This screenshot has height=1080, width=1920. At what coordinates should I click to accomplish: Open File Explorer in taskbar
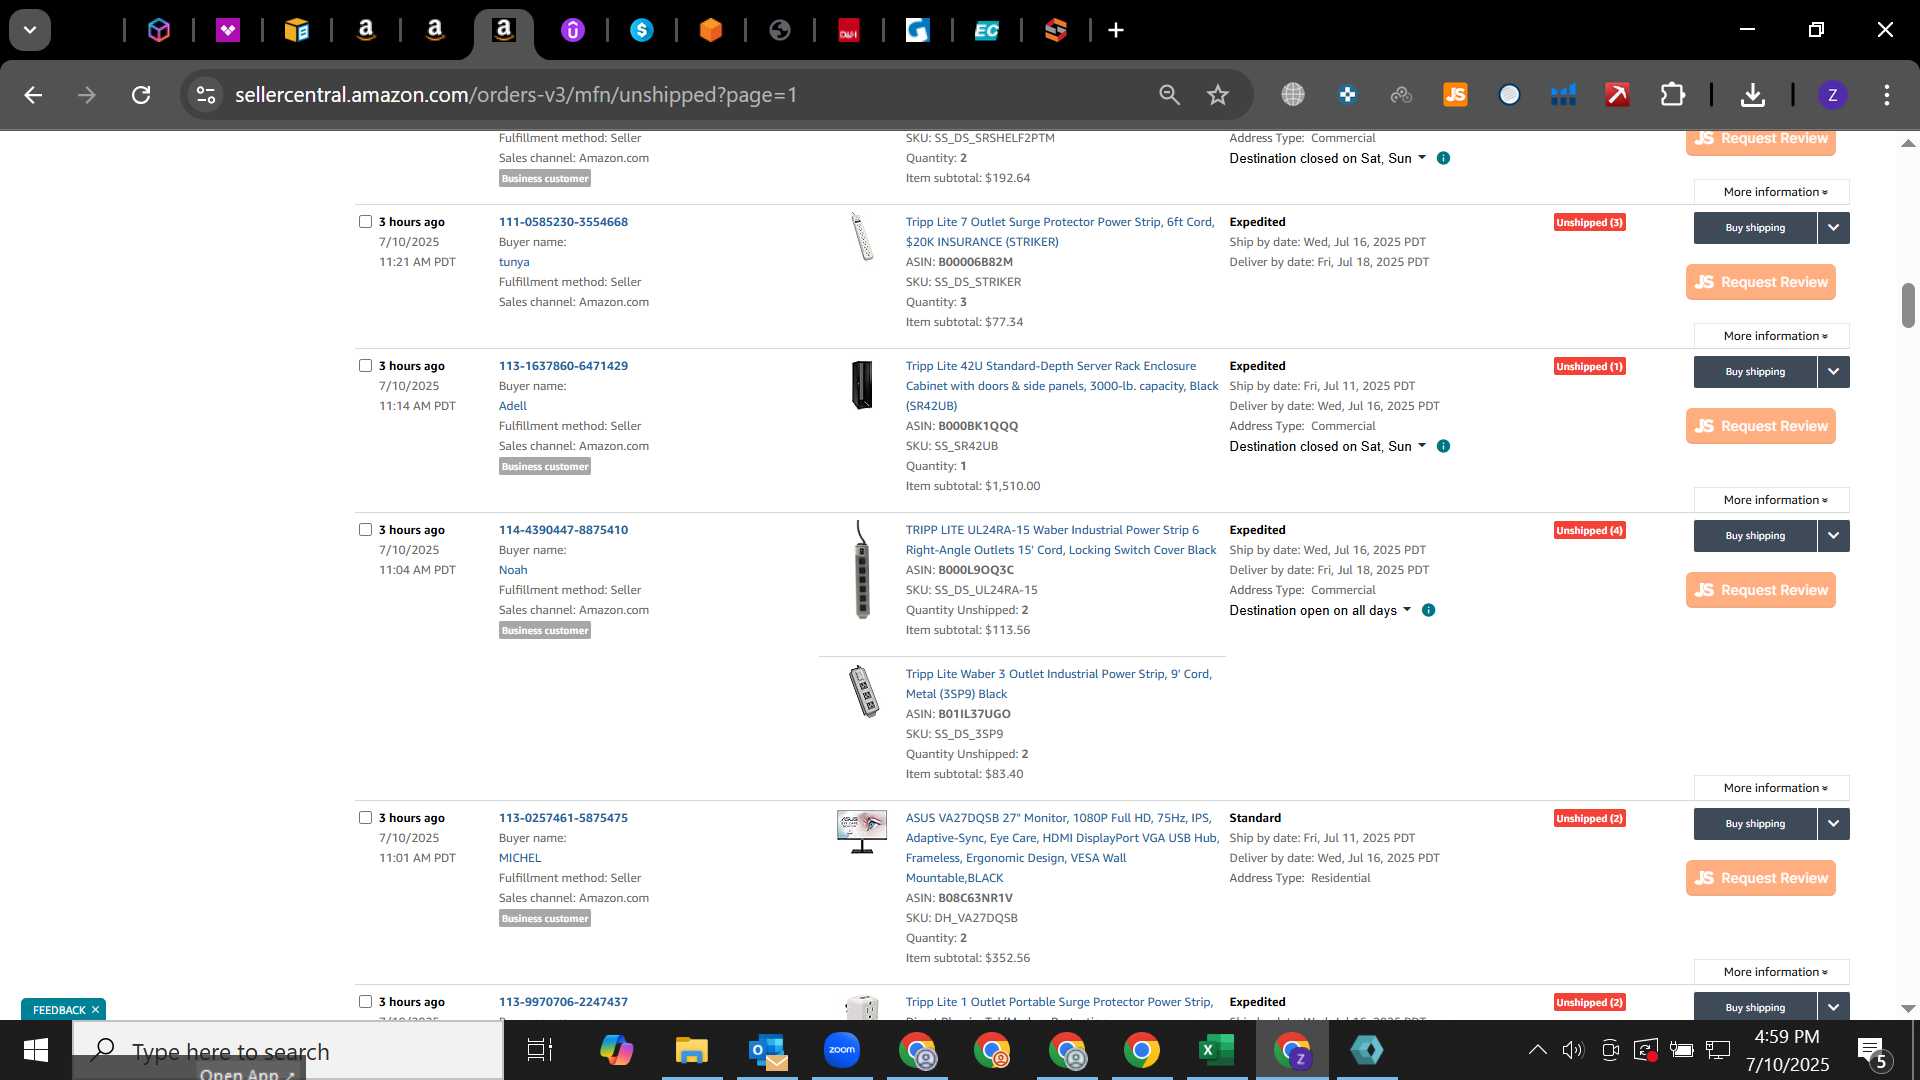[x=691, y=1050]
